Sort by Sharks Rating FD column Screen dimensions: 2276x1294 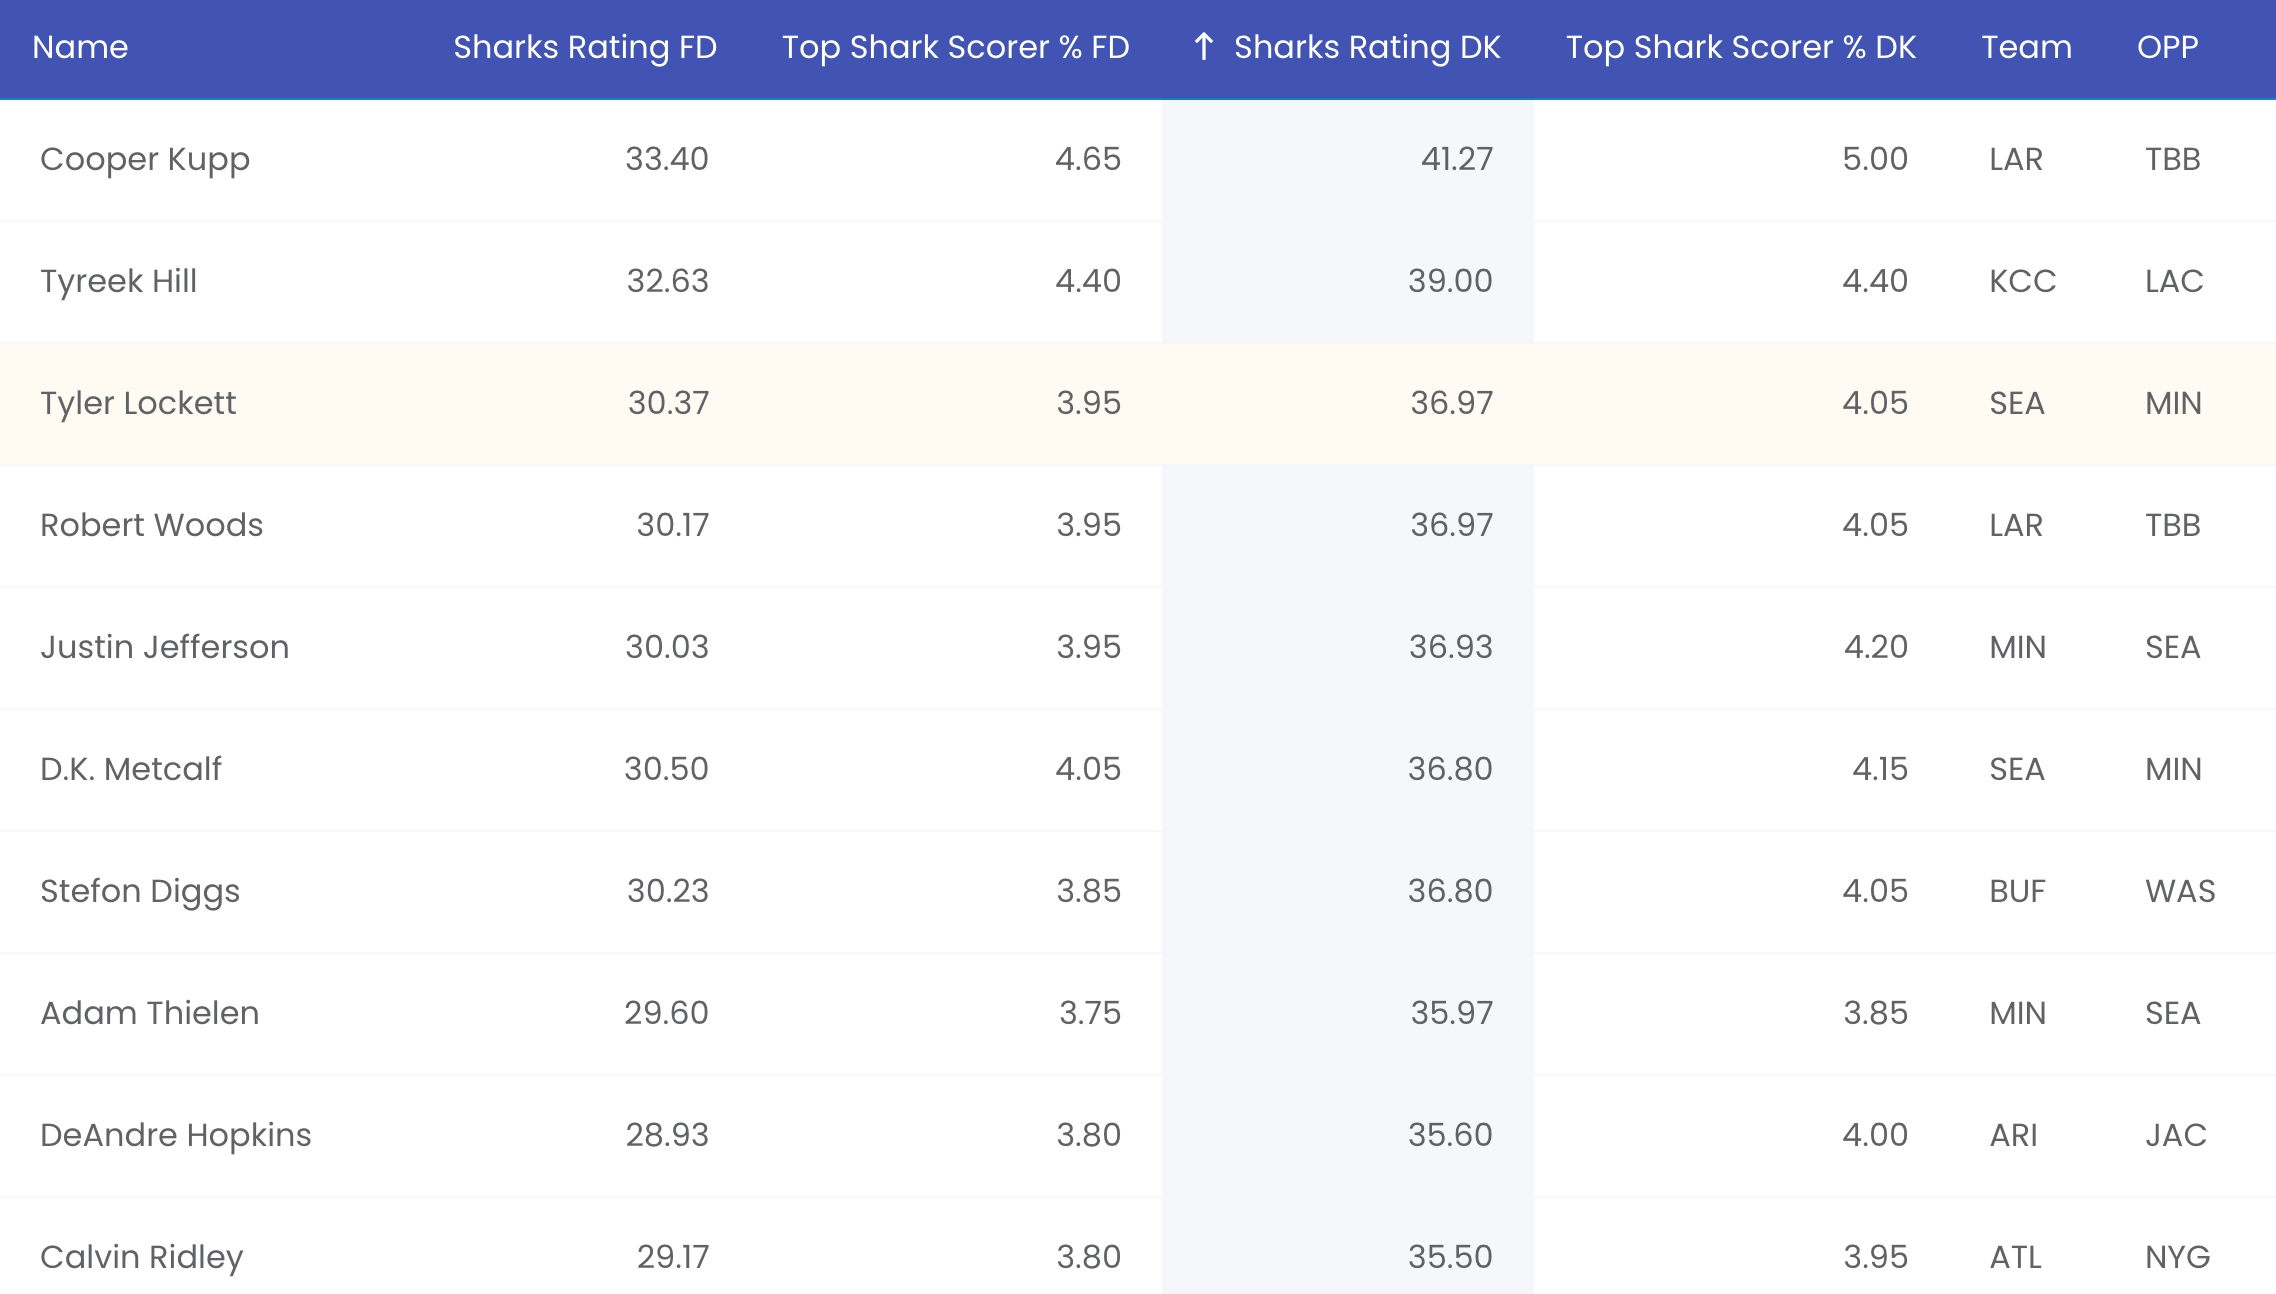(585, 47)
